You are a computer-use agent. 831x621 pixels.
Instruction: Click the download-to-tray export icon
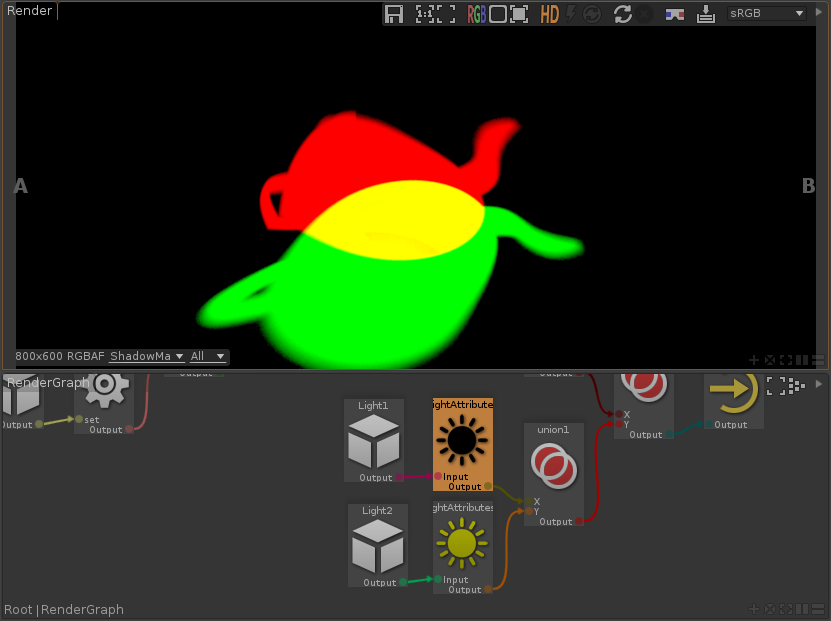707,14
